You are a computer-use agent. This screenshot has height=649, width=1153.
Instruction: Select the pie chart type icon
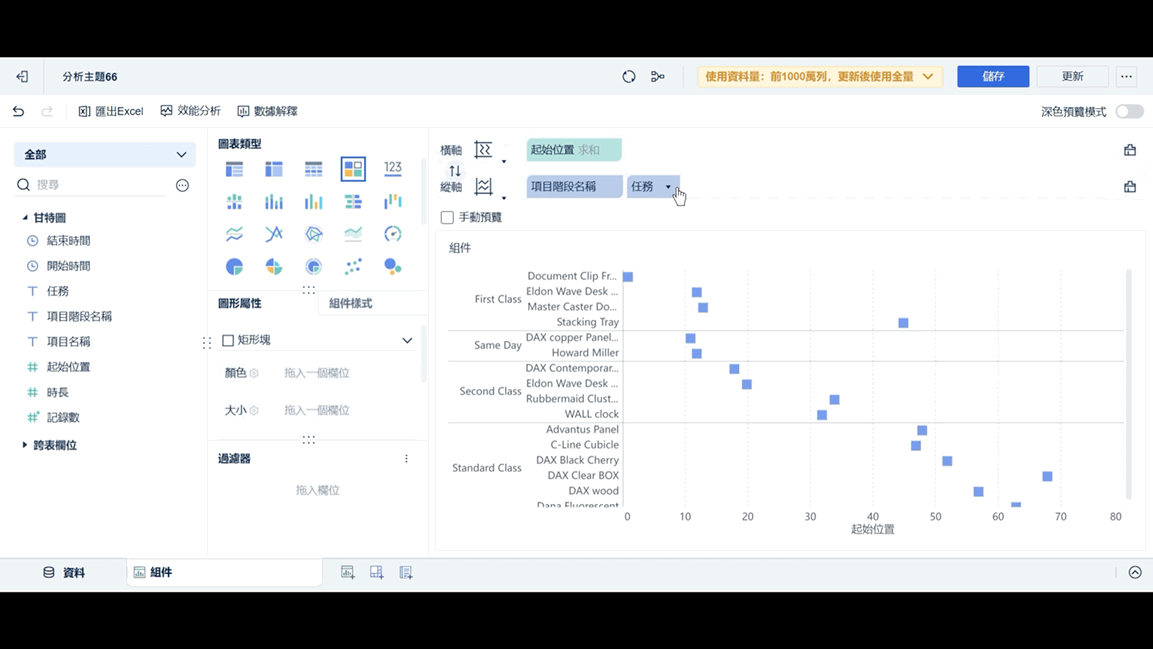pos(233,266)
